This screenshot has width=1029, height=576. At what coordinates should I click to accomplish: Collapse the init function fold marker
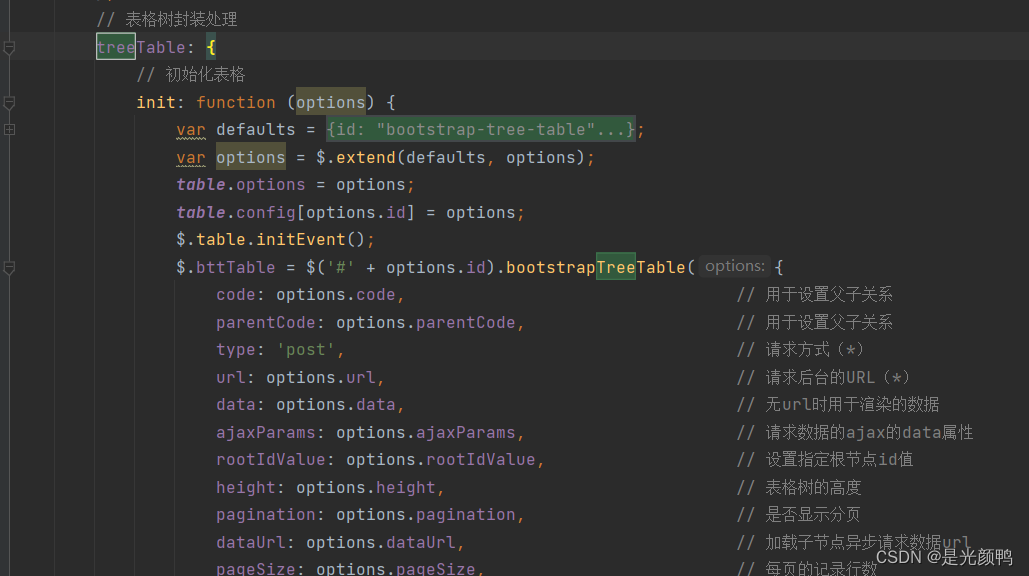(x=9, y=102)
